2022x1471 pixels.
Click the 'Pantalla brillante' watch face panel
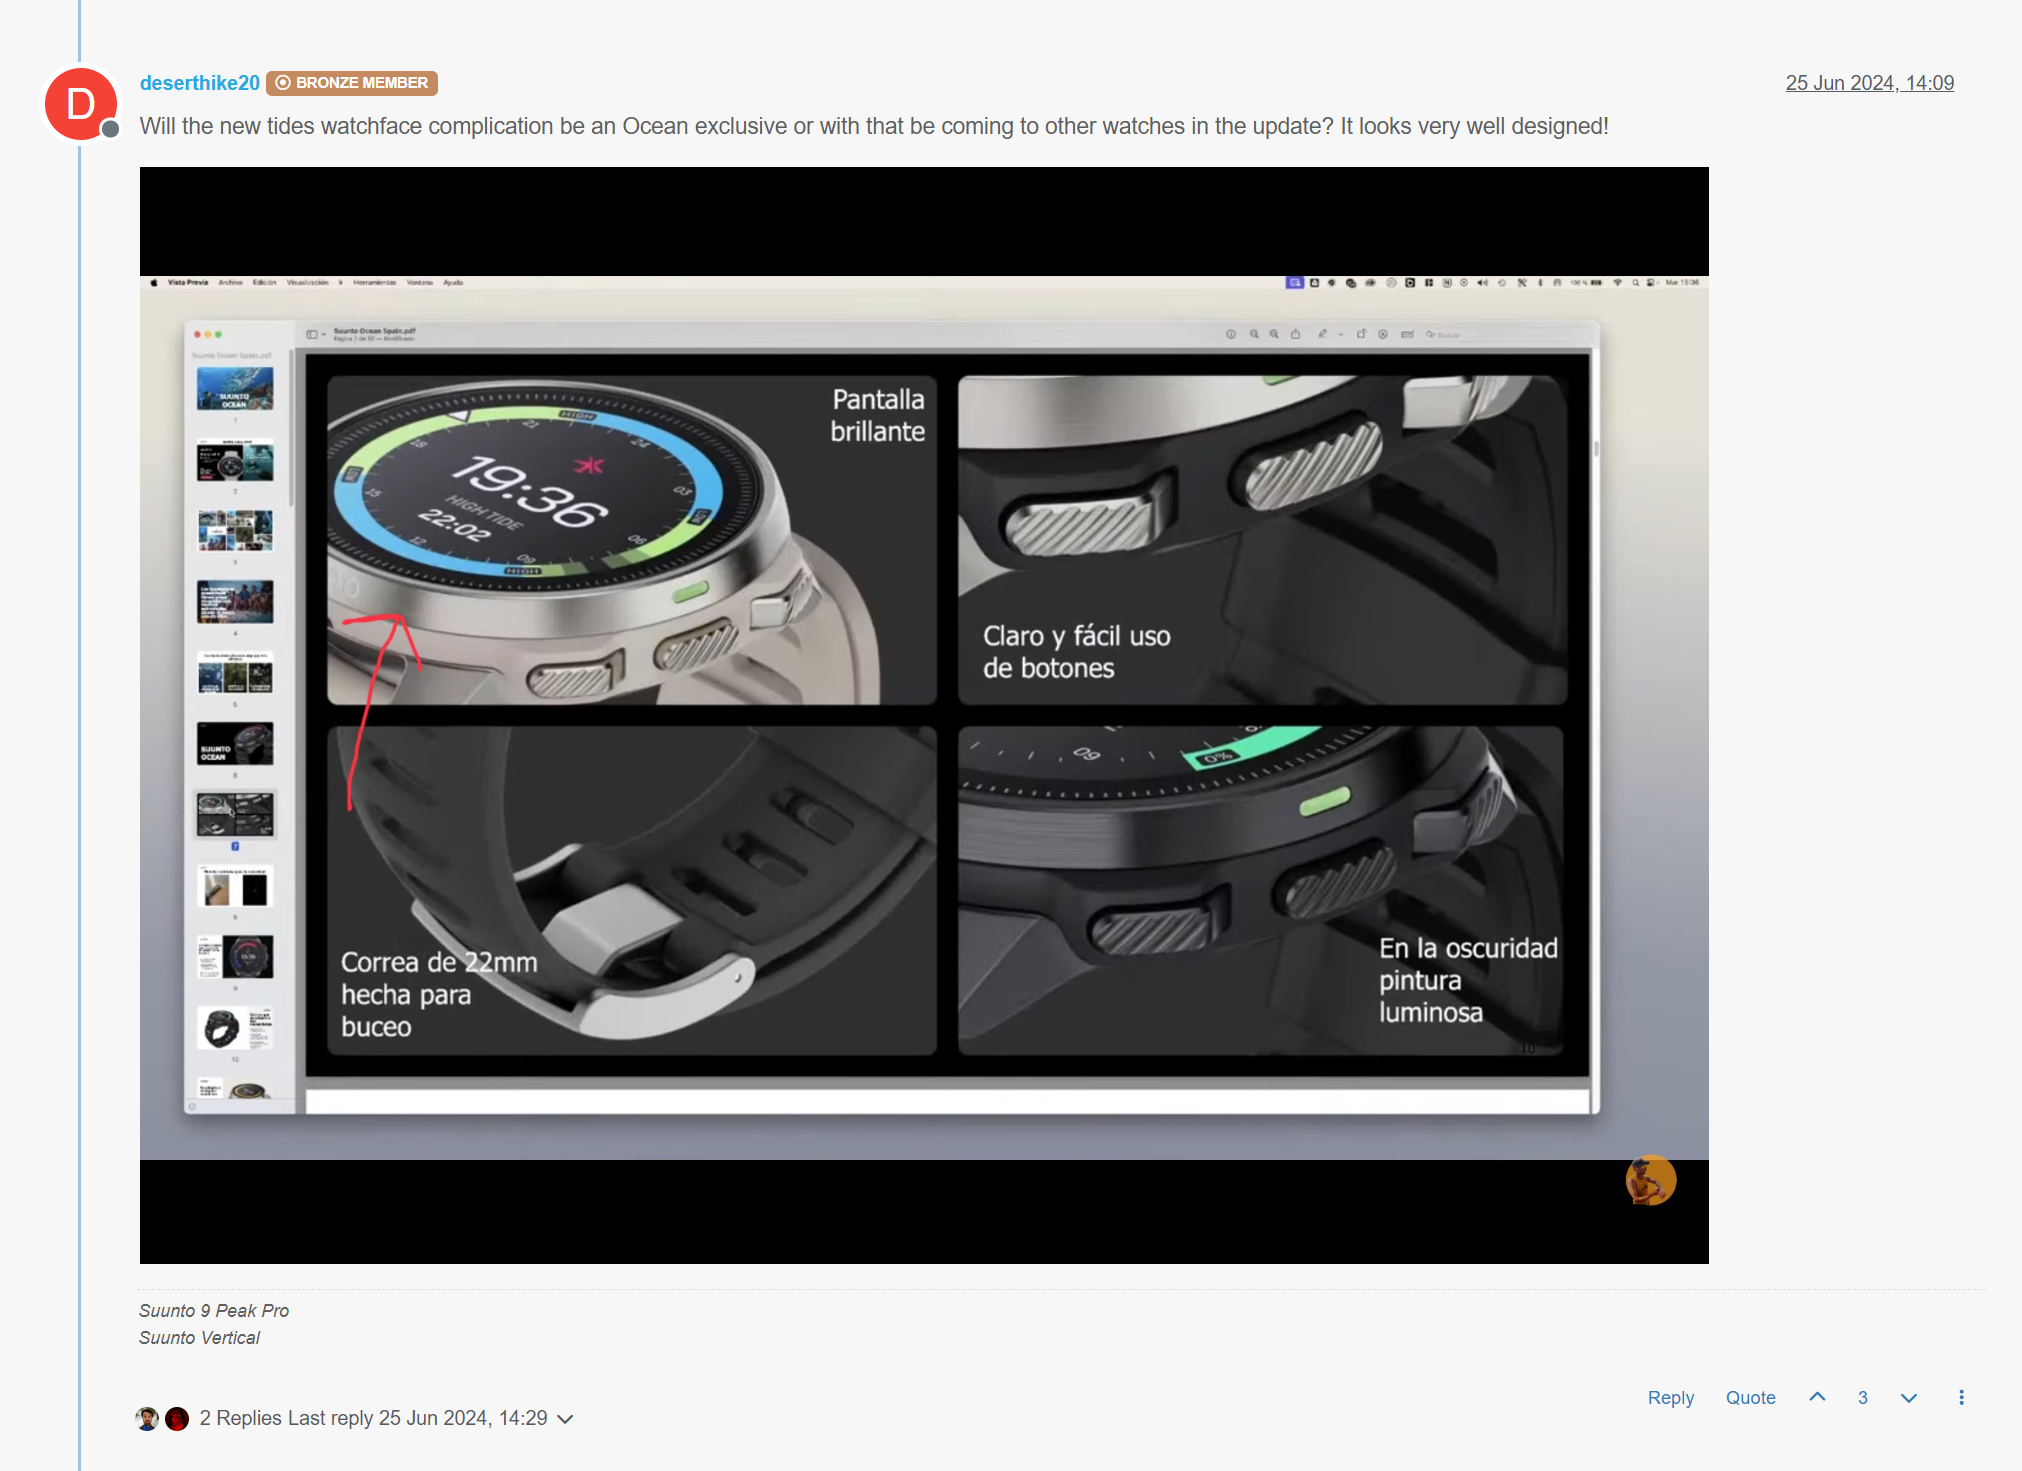tap(632, 540)
